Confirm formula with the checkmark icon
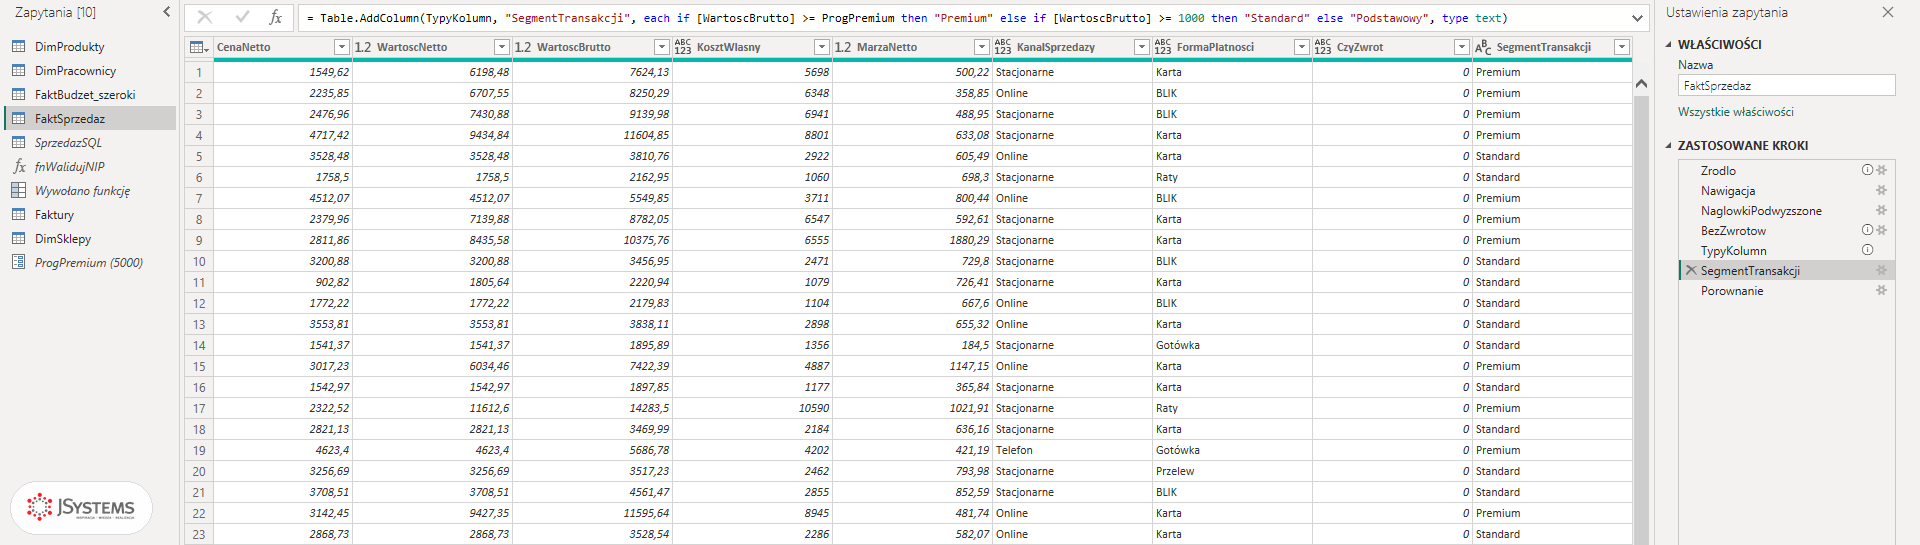 point(242,17)
